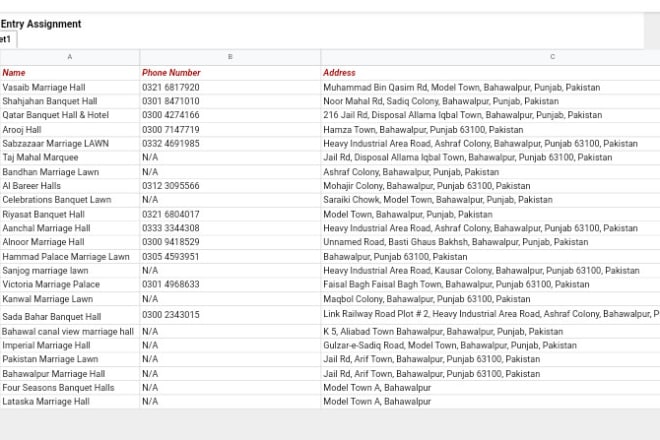660x440 pixels.
Task: Click the Imperial Marriage Hall cell
Action: point(69,346)
